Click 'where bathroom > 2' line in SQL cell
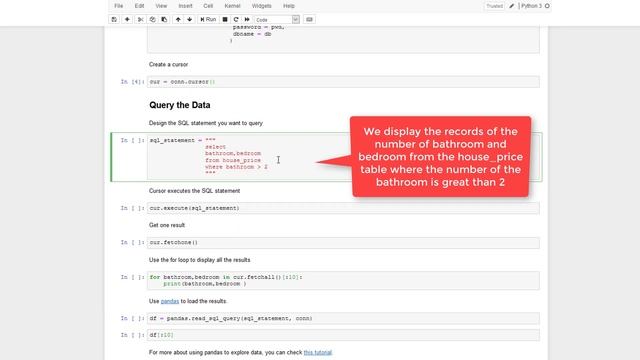 tap(236, 167)
